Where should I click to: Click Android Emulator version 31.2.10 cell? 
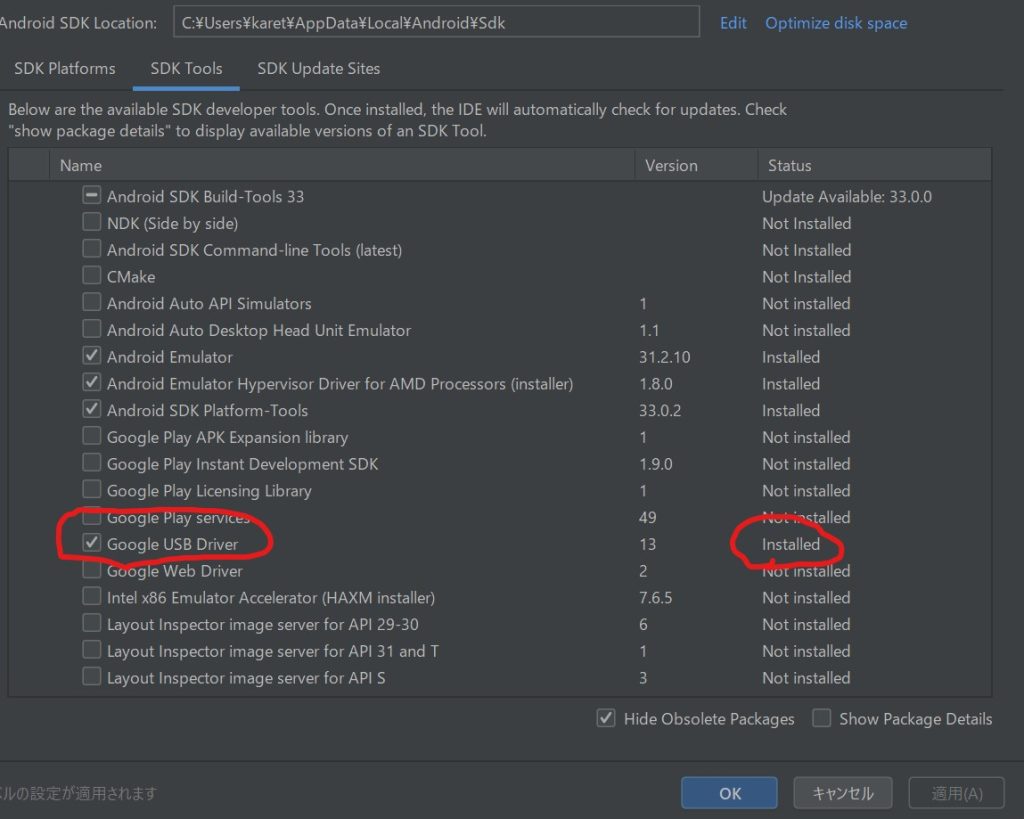click(x=664, y=357)
